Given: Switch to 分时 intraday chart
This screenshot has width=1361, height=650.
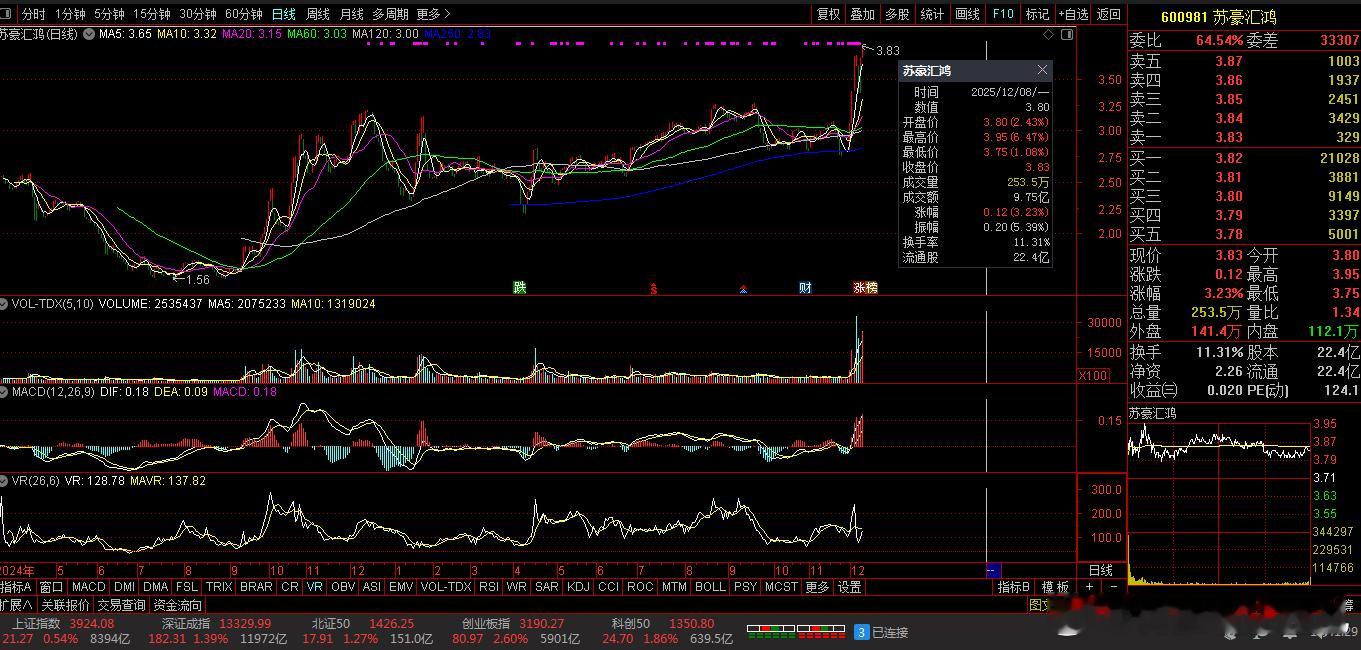Looking at the screenshot, I should pos(33,14).
